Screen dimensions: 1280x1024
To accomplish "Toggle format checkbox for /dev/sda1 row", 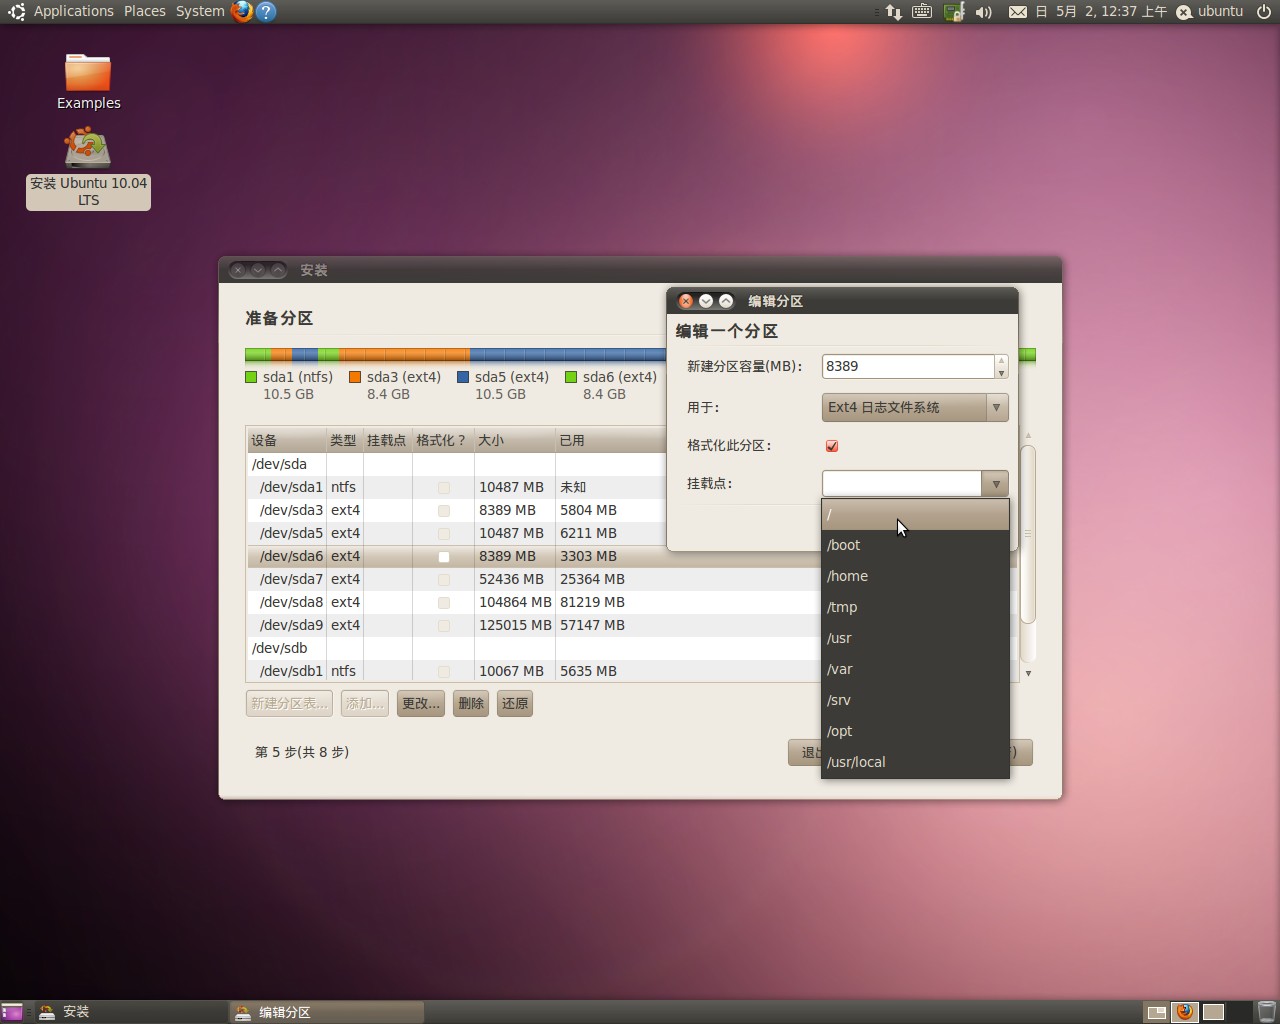I will pyautogui.click(x=444, y=488).
